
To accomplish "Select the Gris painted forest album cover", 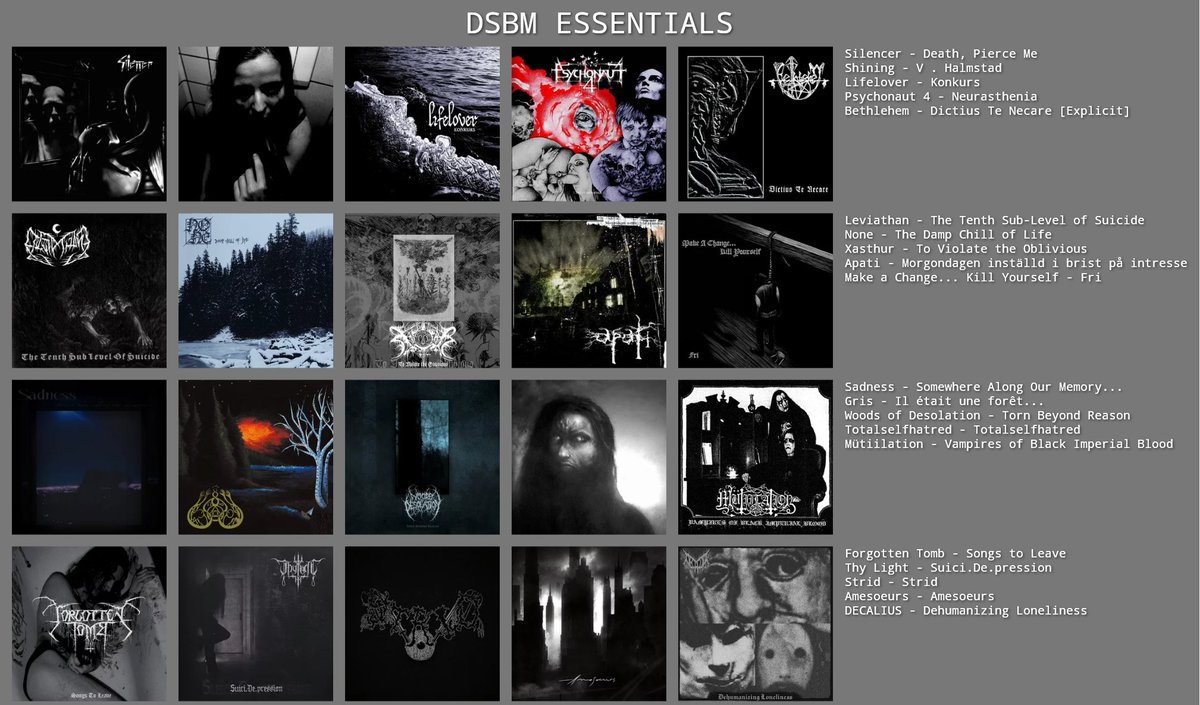I will click(256, 457).
